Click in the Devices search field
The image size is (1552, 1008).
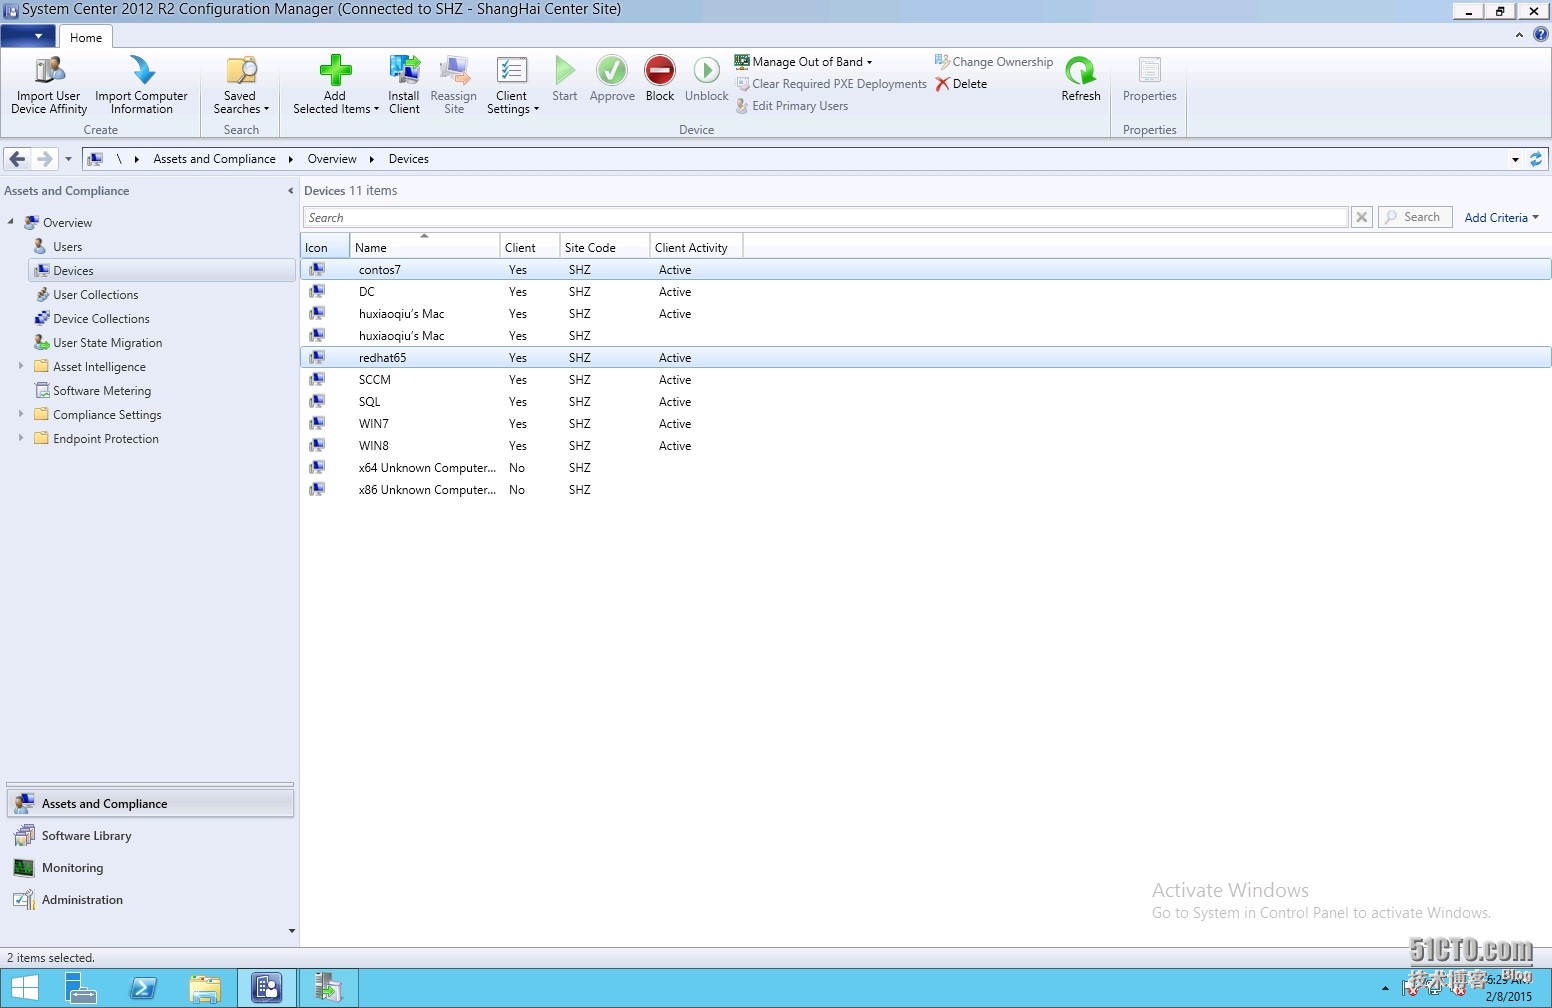(825, 217)
